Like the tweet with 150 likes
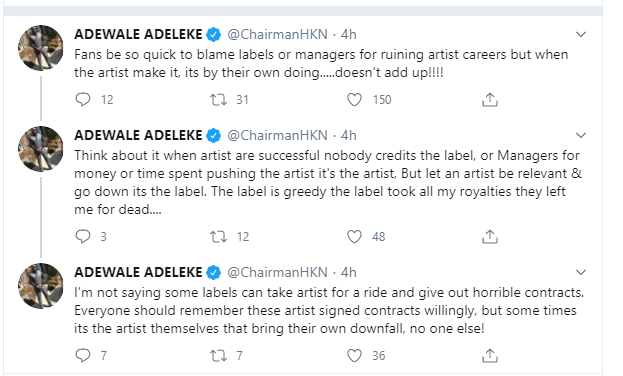This screenshot has width=623, height=376. pyautogui.click(x=354, y=99)
